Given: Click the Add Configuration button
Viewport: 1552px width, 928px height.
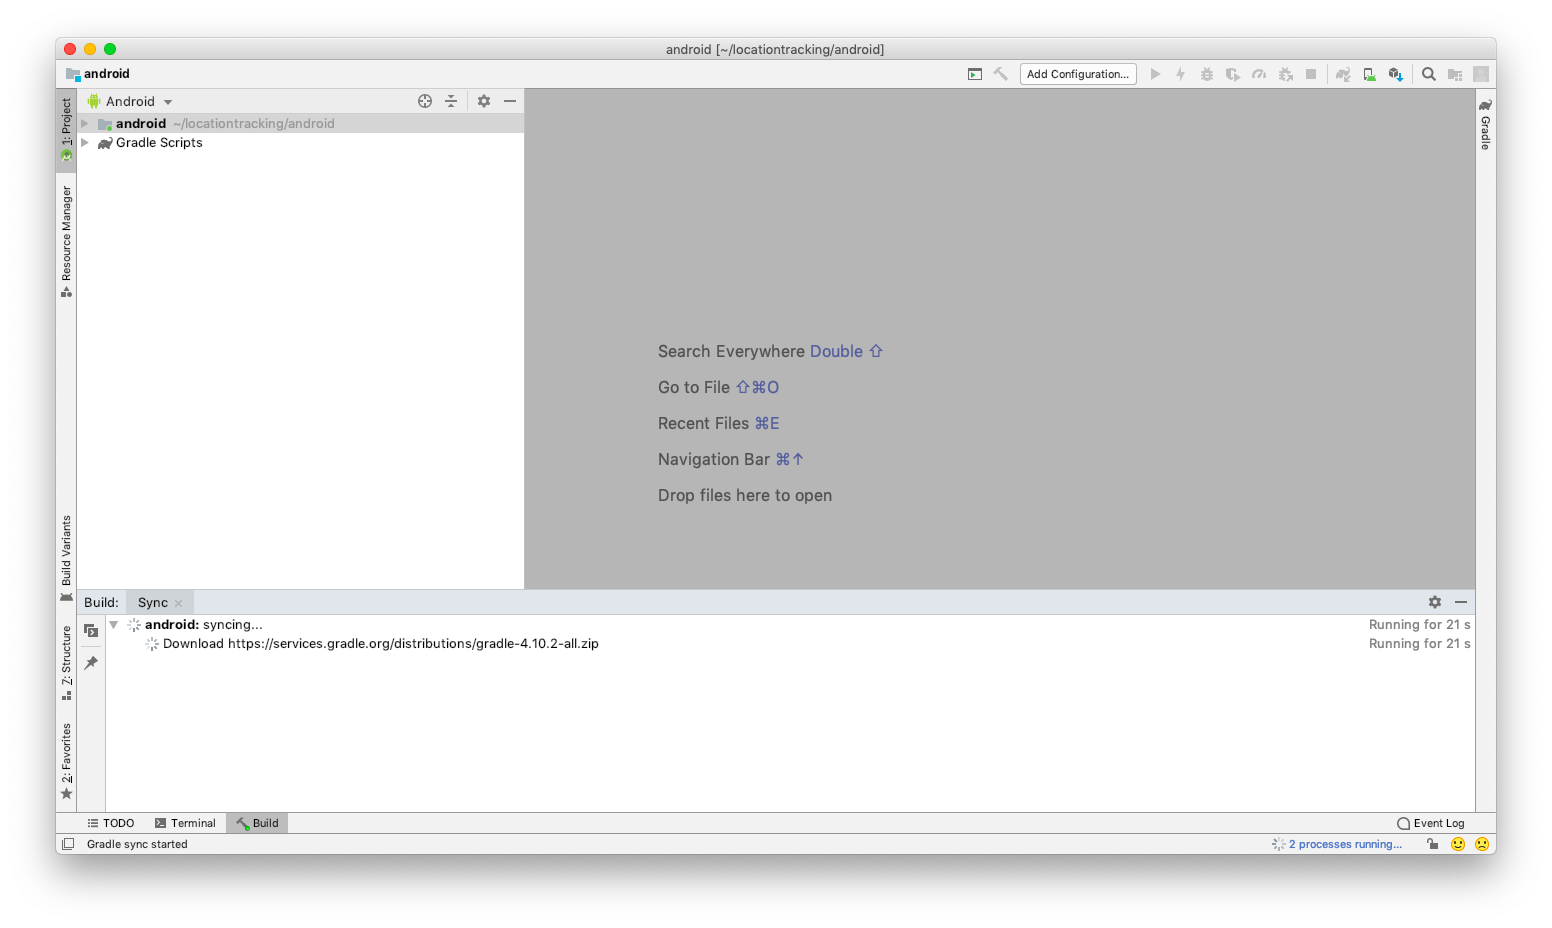Looking at the screenshot, I should (1078, 73).
